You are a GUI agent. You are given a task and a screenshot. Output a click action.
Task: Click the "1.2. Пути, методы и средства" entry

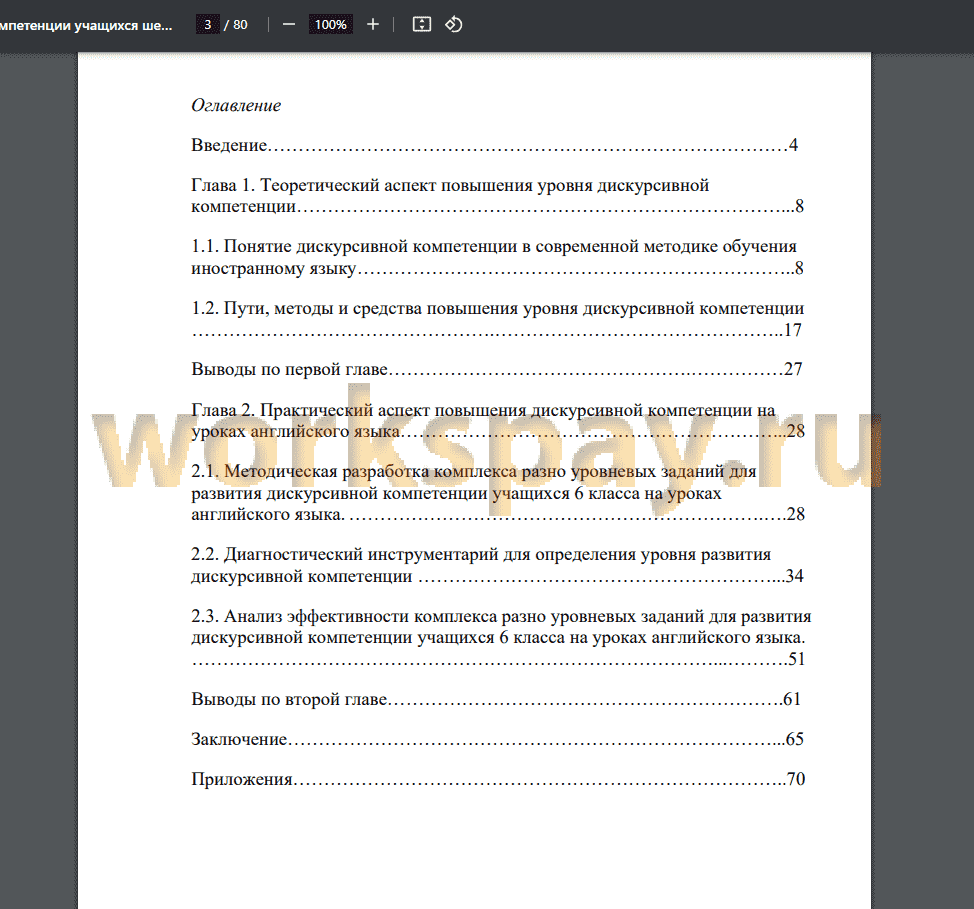coord(498,319)
